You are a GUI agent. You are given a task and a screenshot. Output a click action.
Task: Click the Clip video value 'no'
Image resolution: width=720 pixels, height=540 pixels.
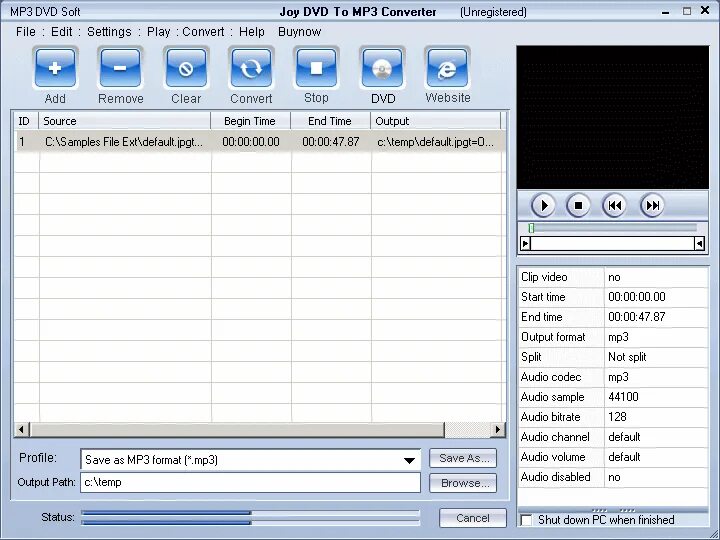point(656,277)
